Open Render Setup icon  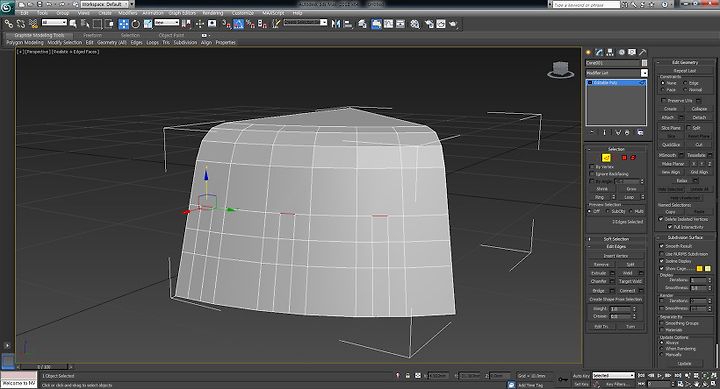(429, 24)
